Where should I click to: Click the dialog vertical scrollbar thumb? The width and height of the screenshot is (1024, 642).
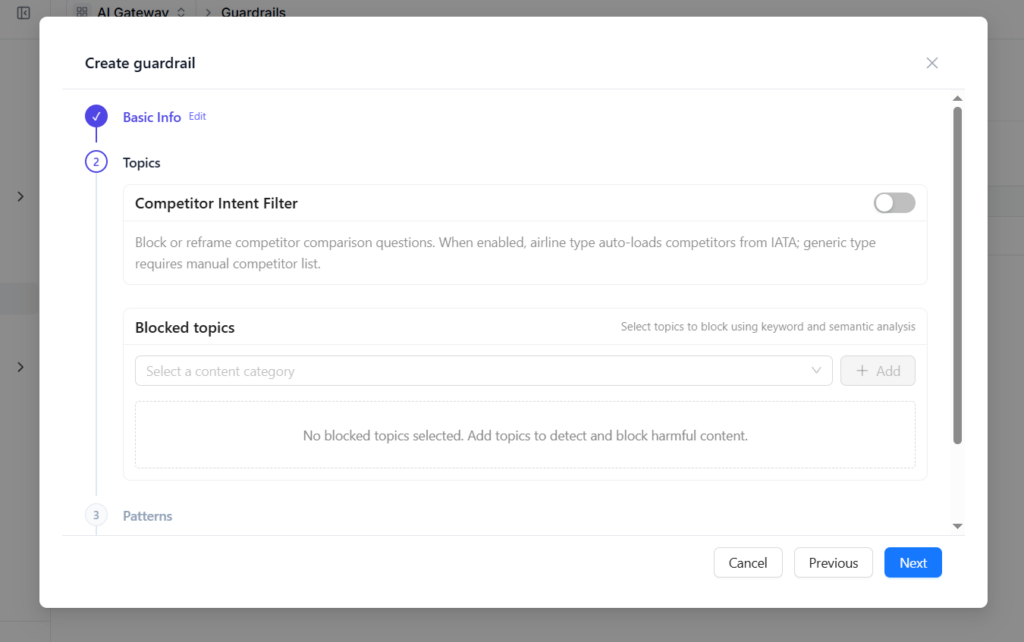pos(957,275)
